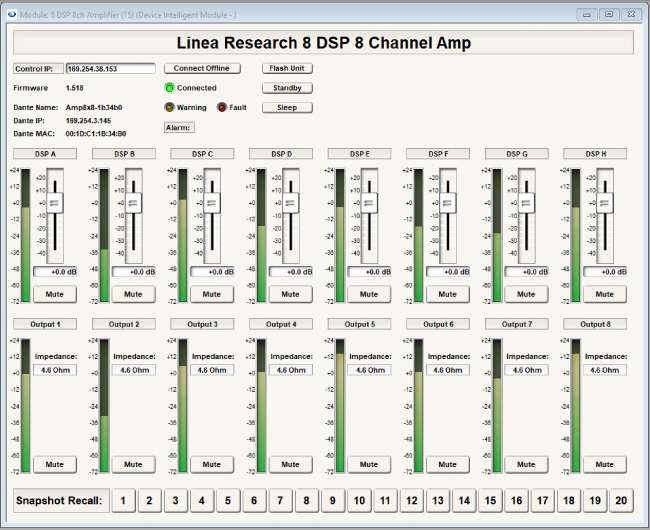Minimize the module window

point(587,15)
